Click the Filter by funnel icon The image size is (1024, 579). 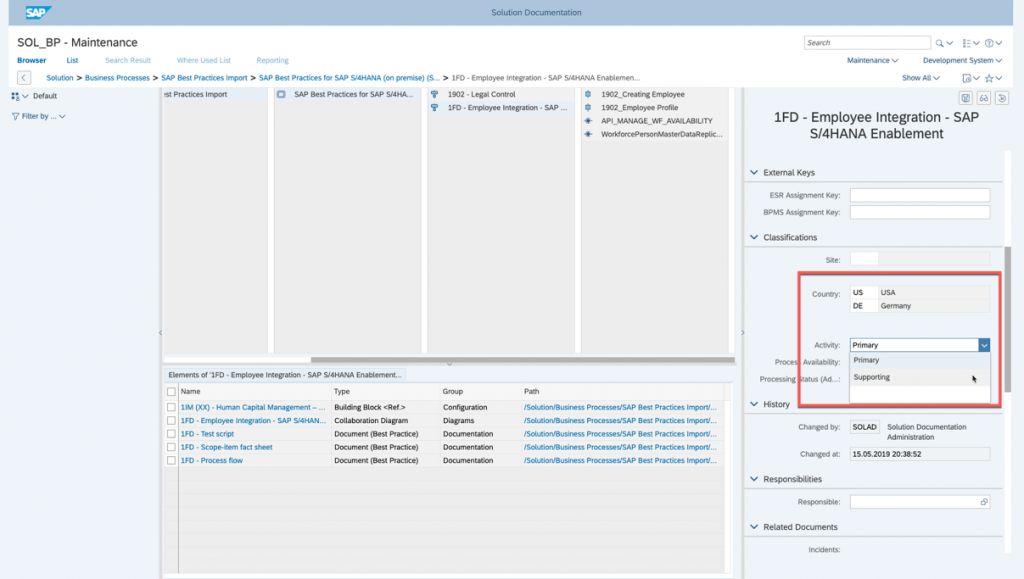15,116
